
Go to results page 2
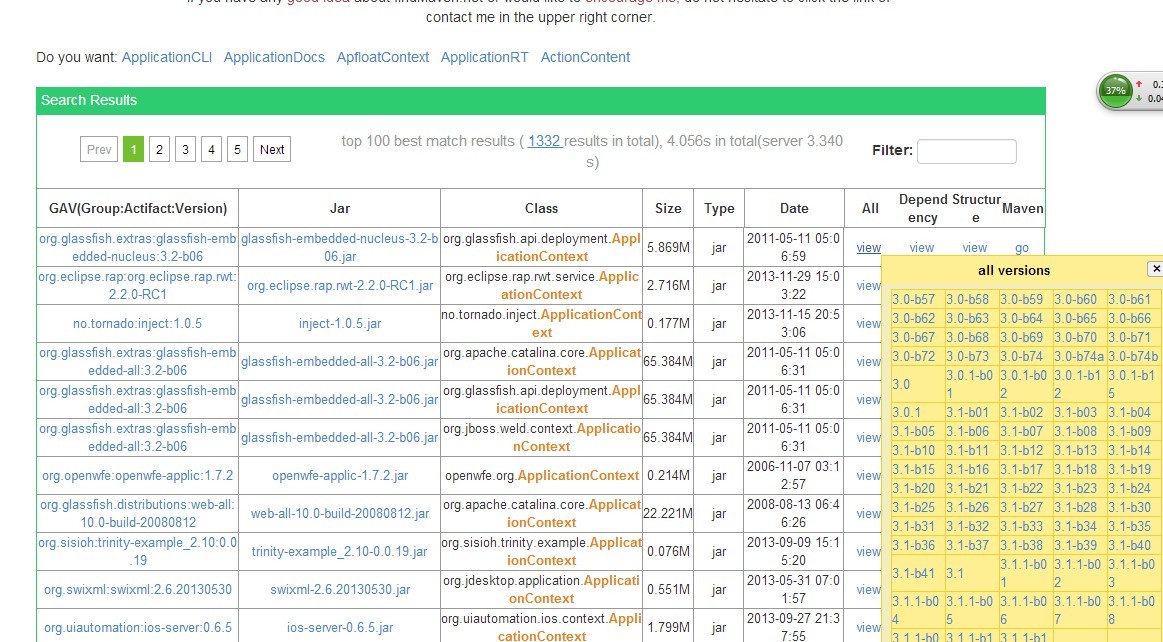tap(159, 149)
